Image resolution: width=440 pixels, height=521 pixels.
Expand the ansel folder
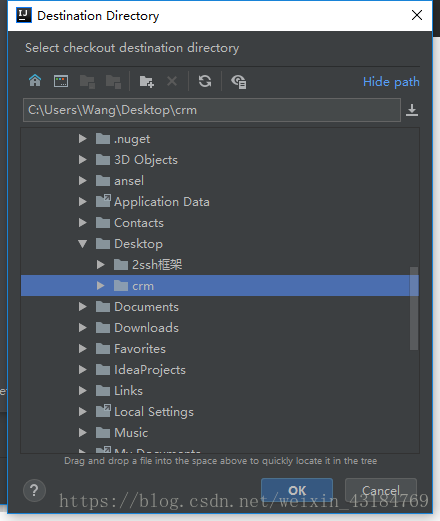pyautogui.click(x=83, y=181)
